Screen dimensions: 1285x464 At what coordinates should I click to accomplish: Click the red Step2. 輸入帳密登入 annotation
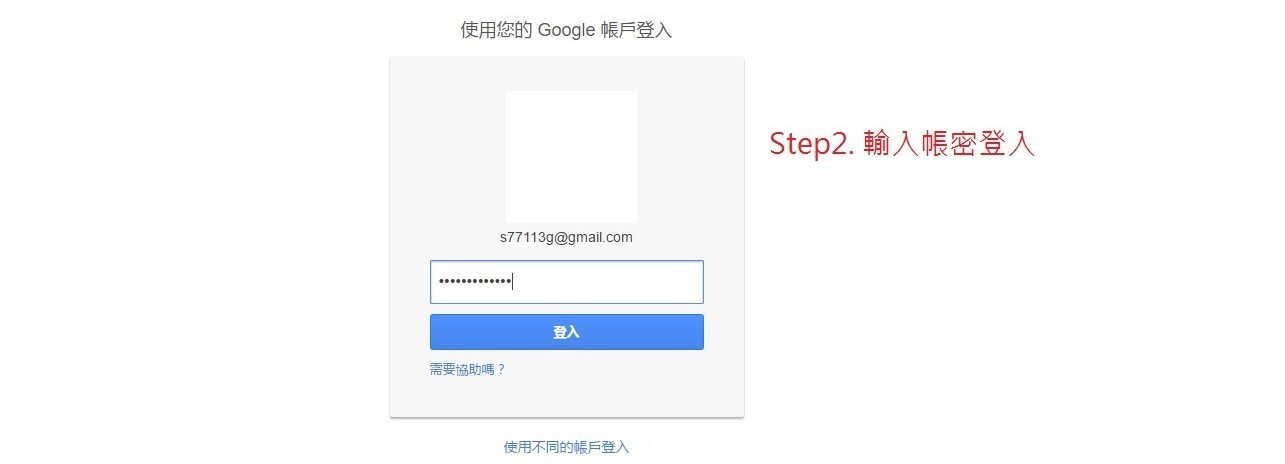click(x=902, y=144)
